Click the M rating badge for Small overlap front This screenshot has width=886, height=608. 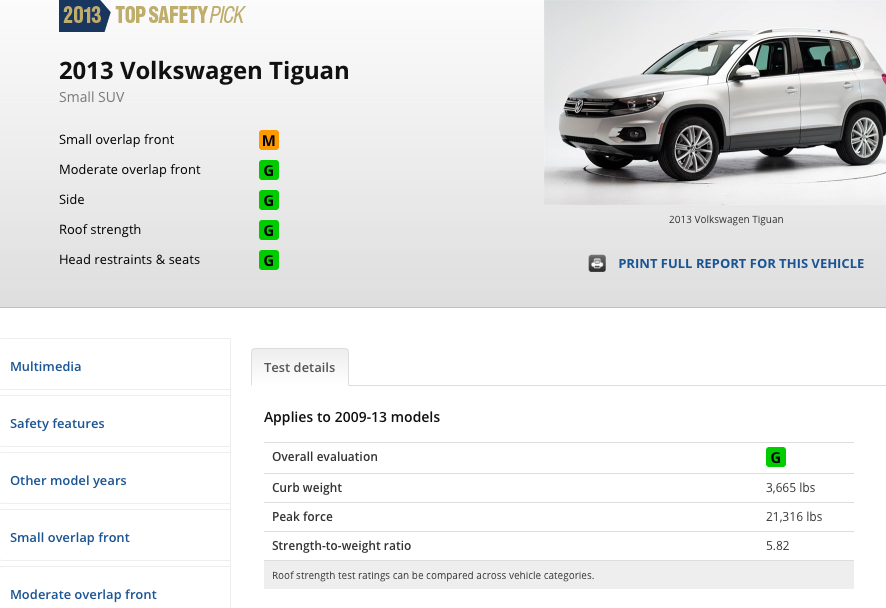pyautogui.click(x=269, y=140)
